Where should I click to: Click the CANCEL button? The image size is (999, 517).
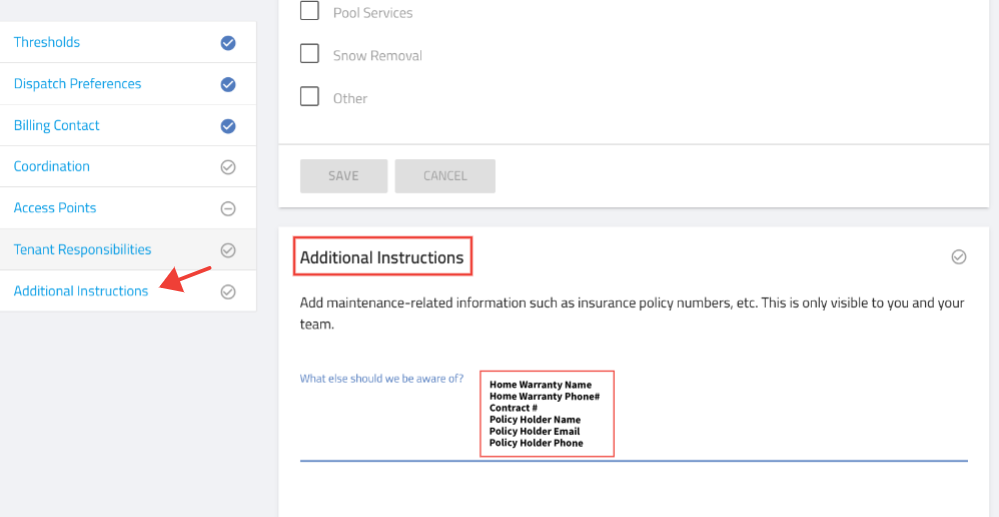445,176
